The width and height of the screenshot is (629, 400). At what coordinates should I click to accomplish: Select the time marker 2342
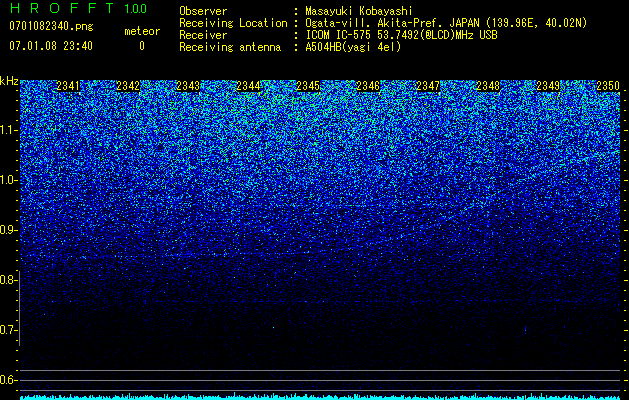(x=128, y=86)
